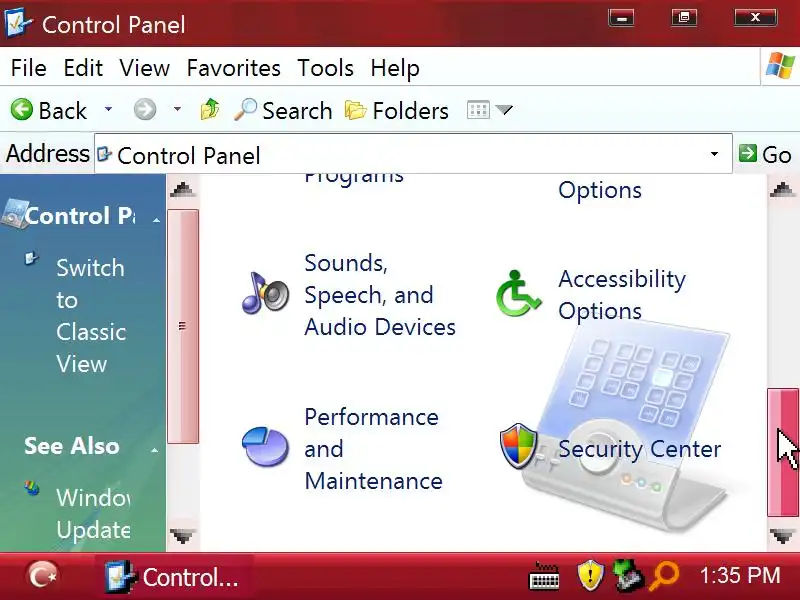Go up one folder level icon
The width and height of the screenshot is (800, 600).
pos(210,109)
